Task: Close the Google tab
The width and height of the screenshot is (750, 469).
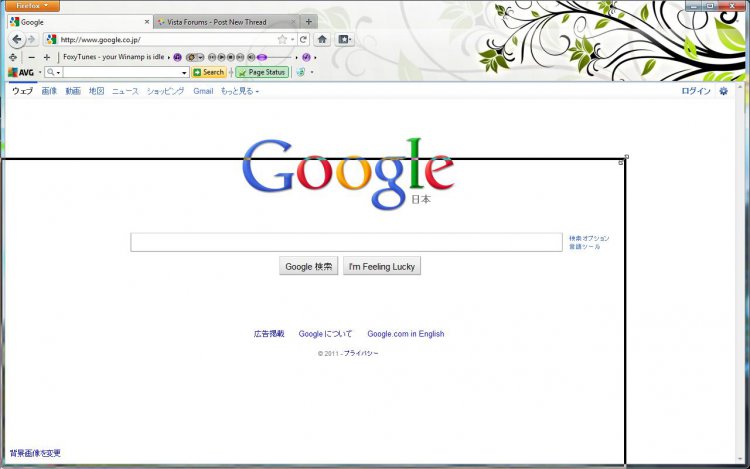Action: pyautogui.click(x=147, y=22)
